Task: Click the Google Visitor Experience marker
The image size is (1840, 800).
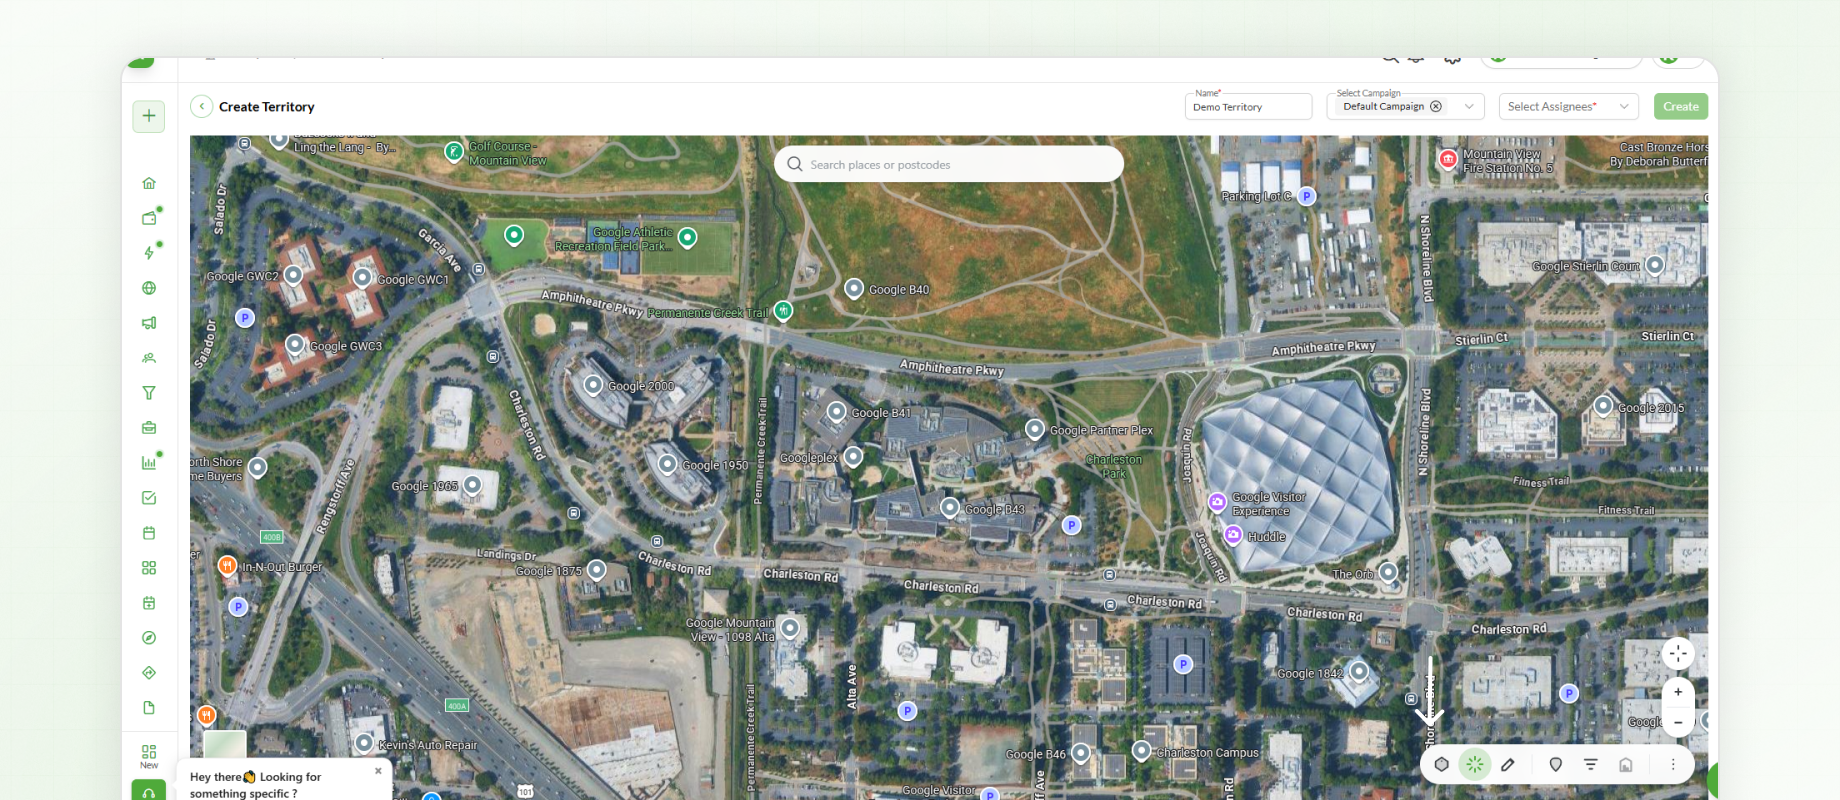Action: click(1217, 502)
